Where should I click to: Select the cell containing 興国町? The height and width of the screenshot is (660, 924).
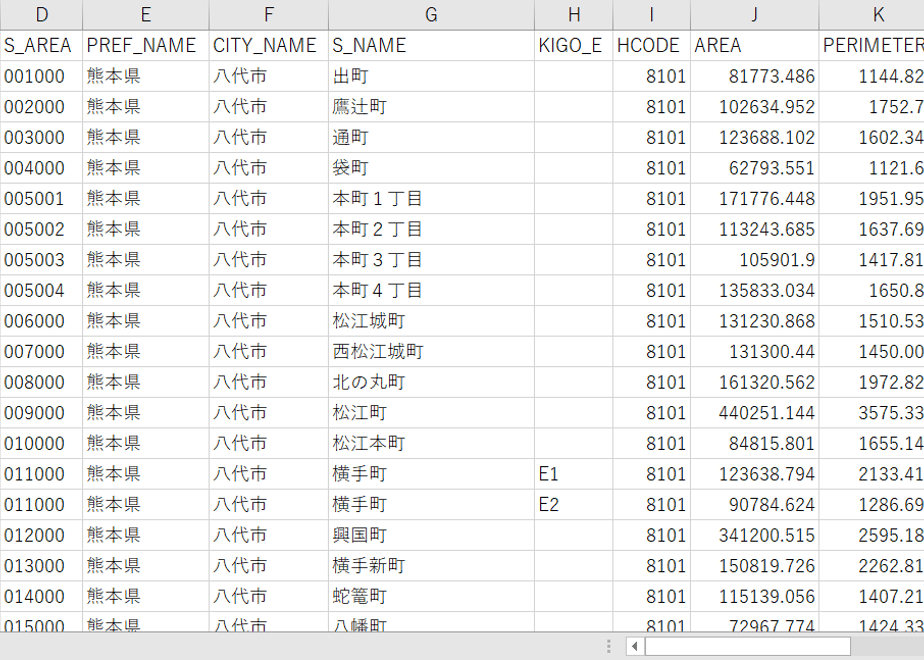click(431, 535)
